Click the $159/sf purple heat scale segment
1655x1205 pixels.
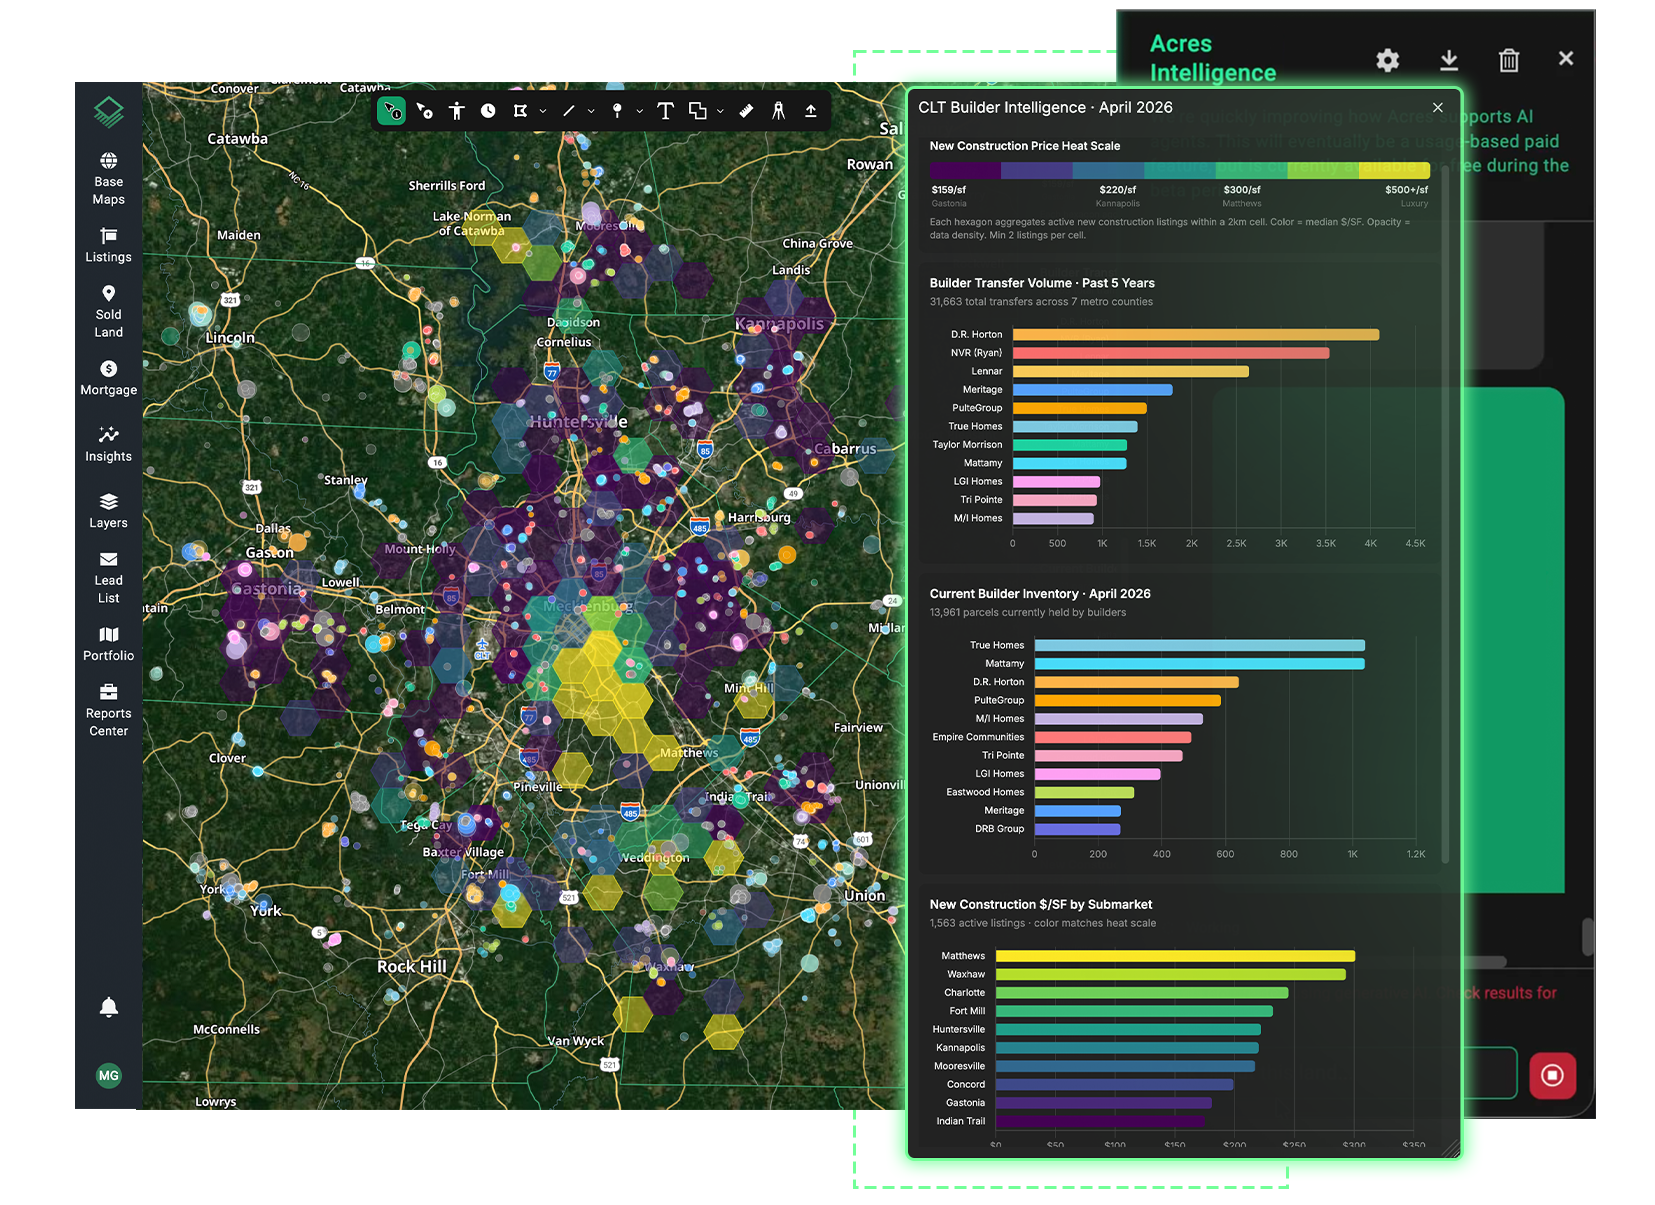tap(965, 170)
